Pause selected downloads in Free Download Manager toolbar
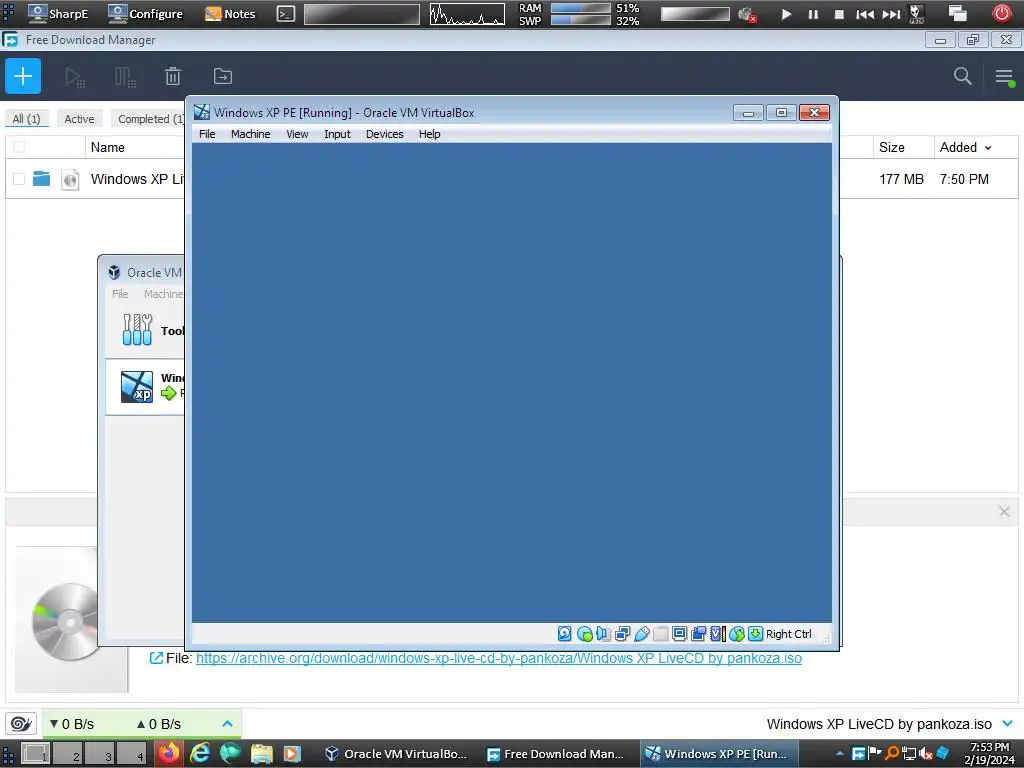Viewport: 1024px width, 768px height. (125, 77)
